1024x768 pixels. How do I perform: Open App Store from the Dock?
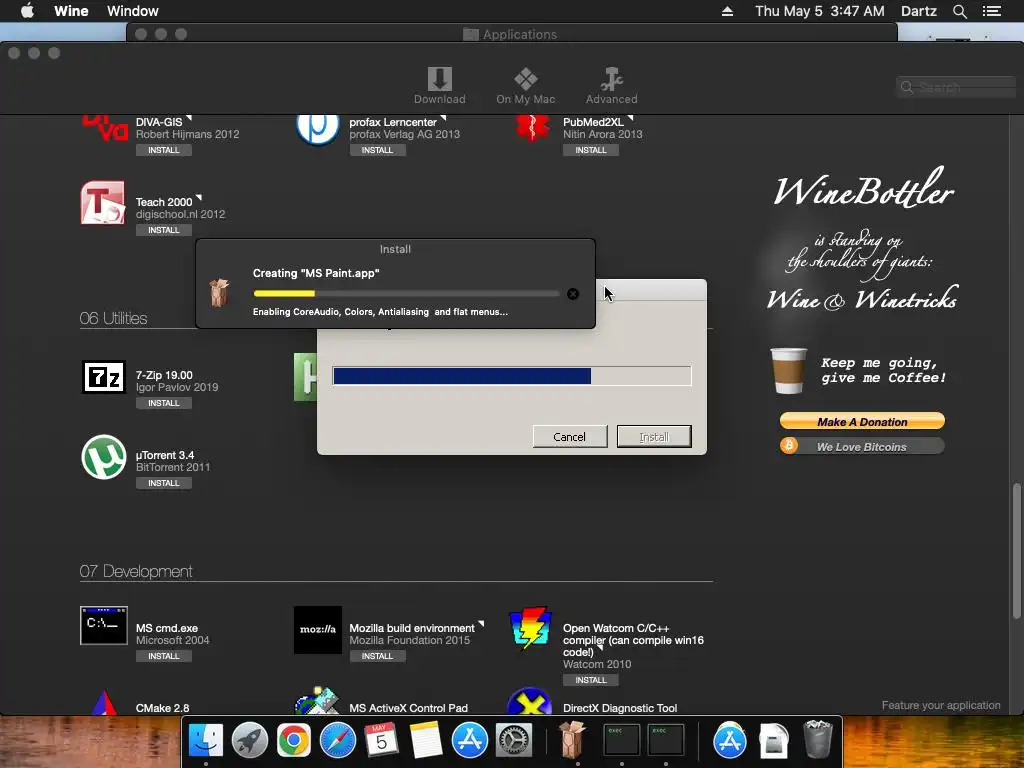470,740
